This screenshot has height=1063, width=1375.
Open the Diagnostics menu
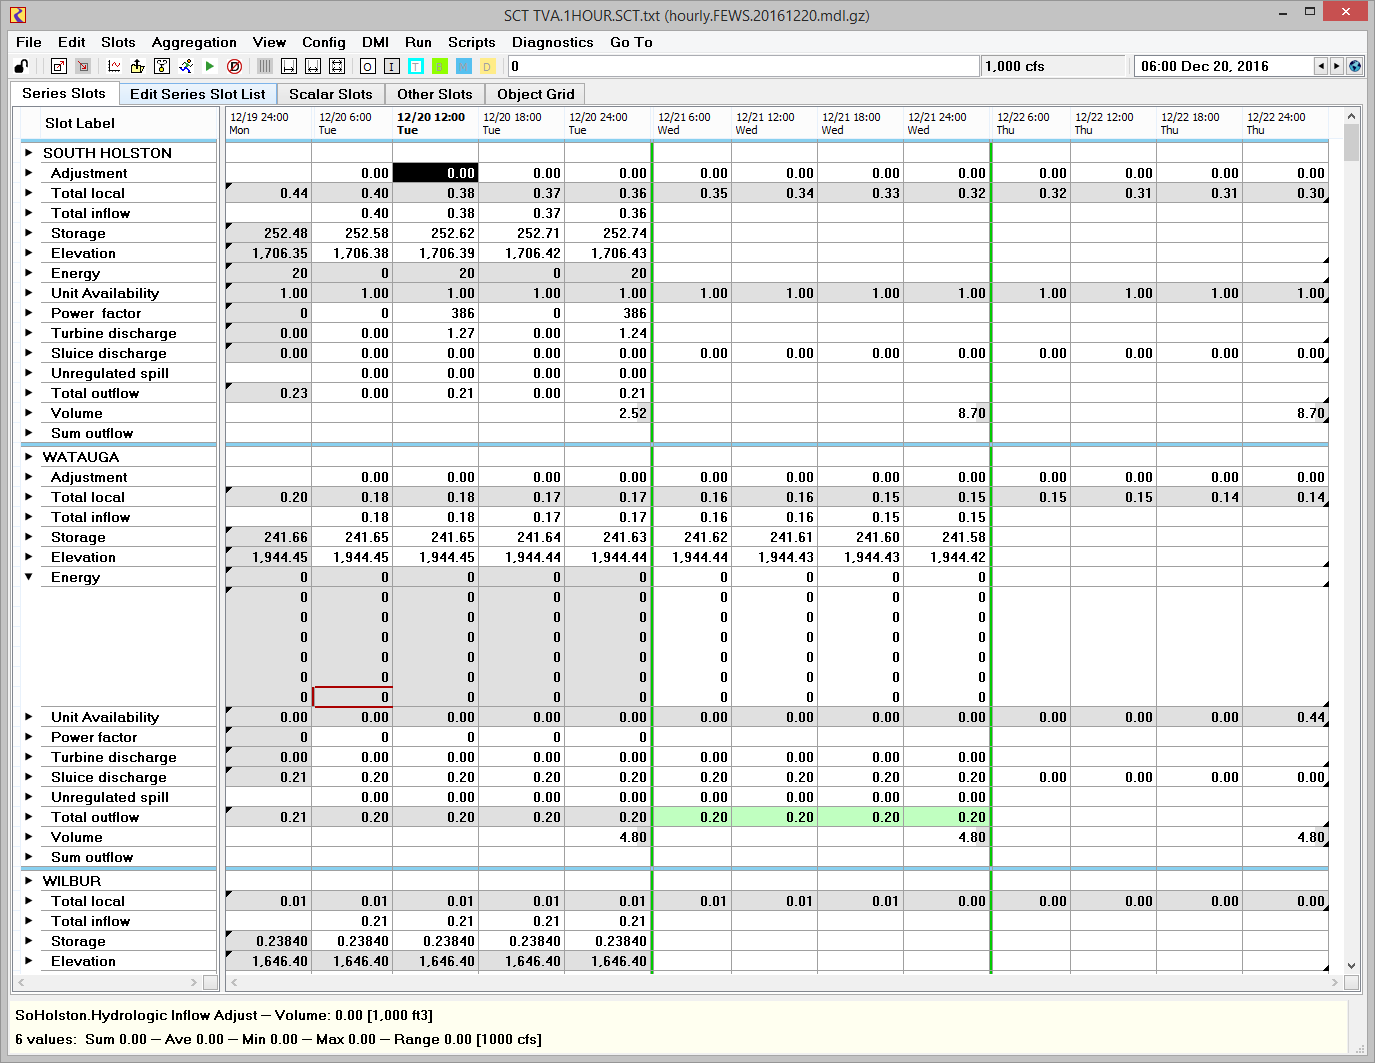(x=553, y=42)
